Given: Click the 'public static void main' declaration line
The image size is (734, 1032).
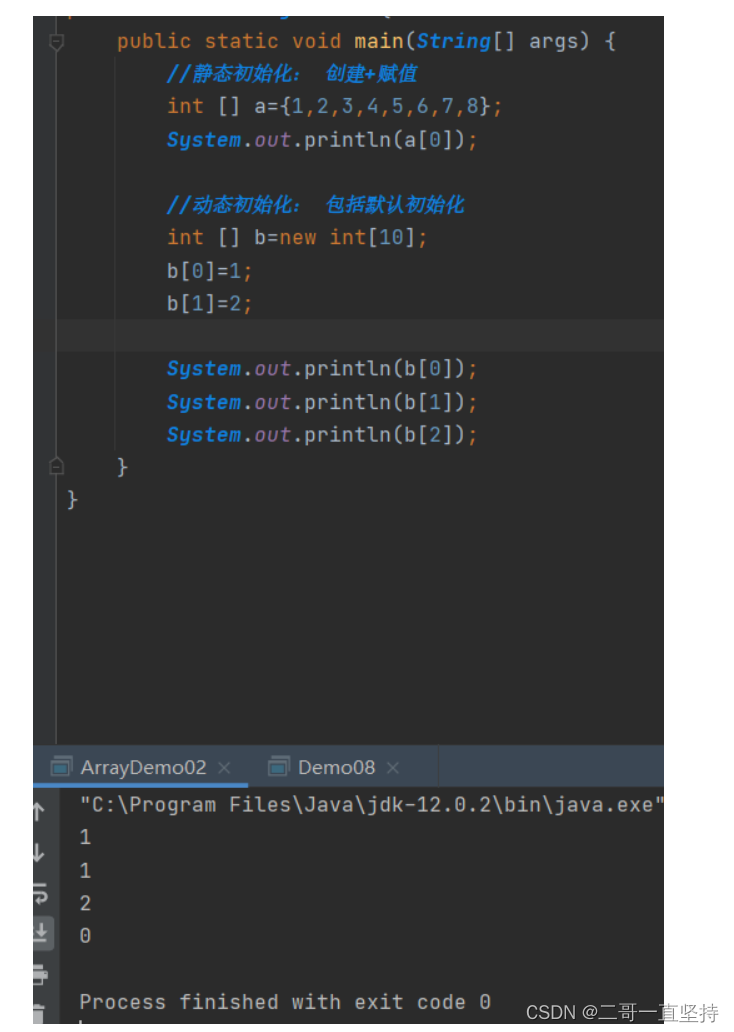Looking at the screenshot, I should coord(367,41).
